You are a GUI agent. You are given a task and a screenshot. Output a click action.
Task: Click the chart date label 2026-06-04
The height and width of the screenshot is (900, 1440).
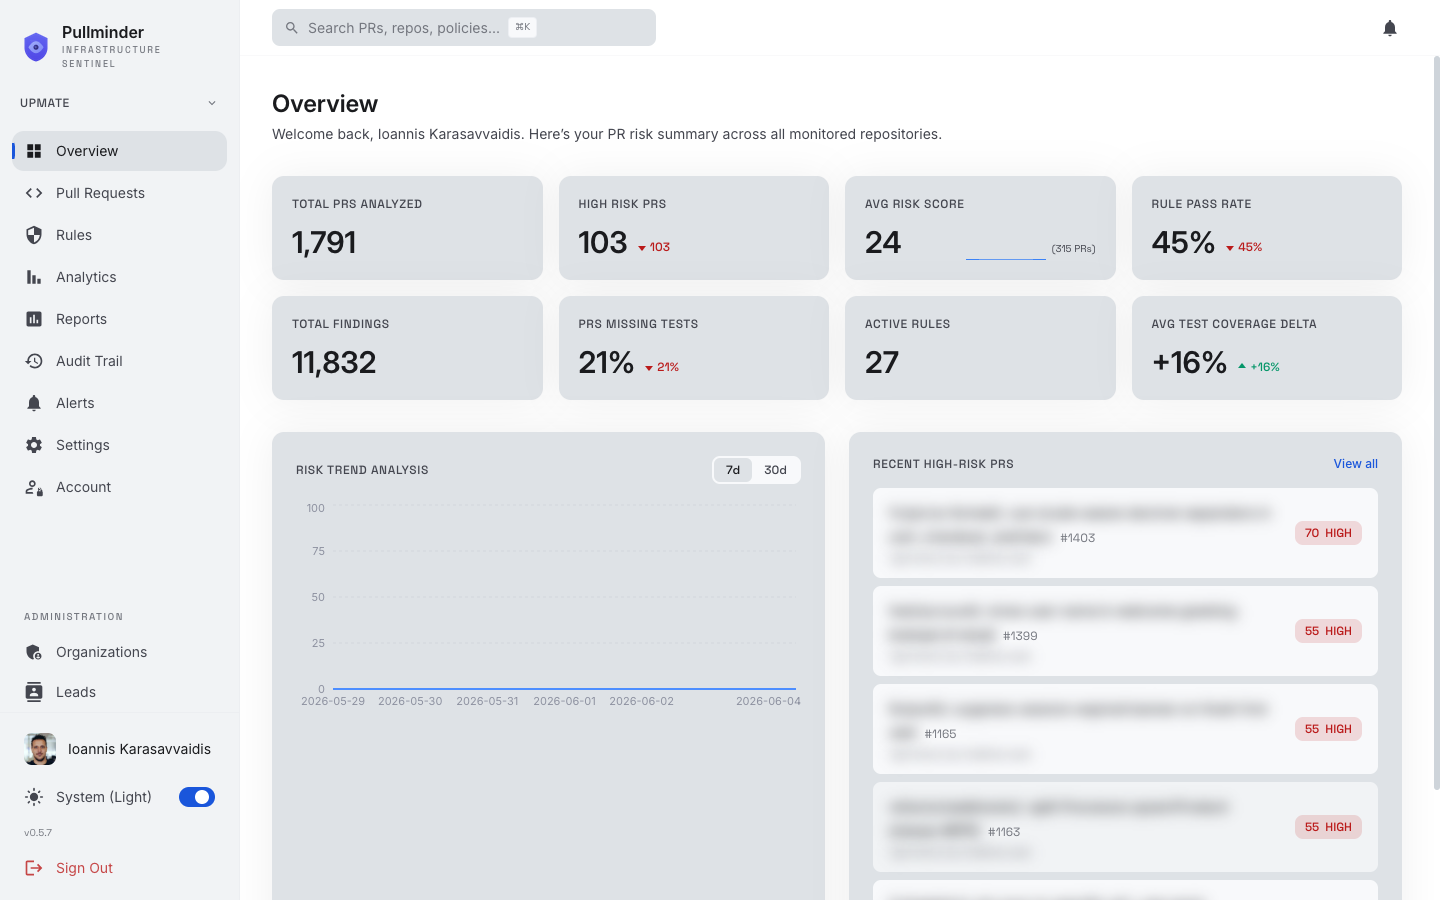tap(768, 701)
